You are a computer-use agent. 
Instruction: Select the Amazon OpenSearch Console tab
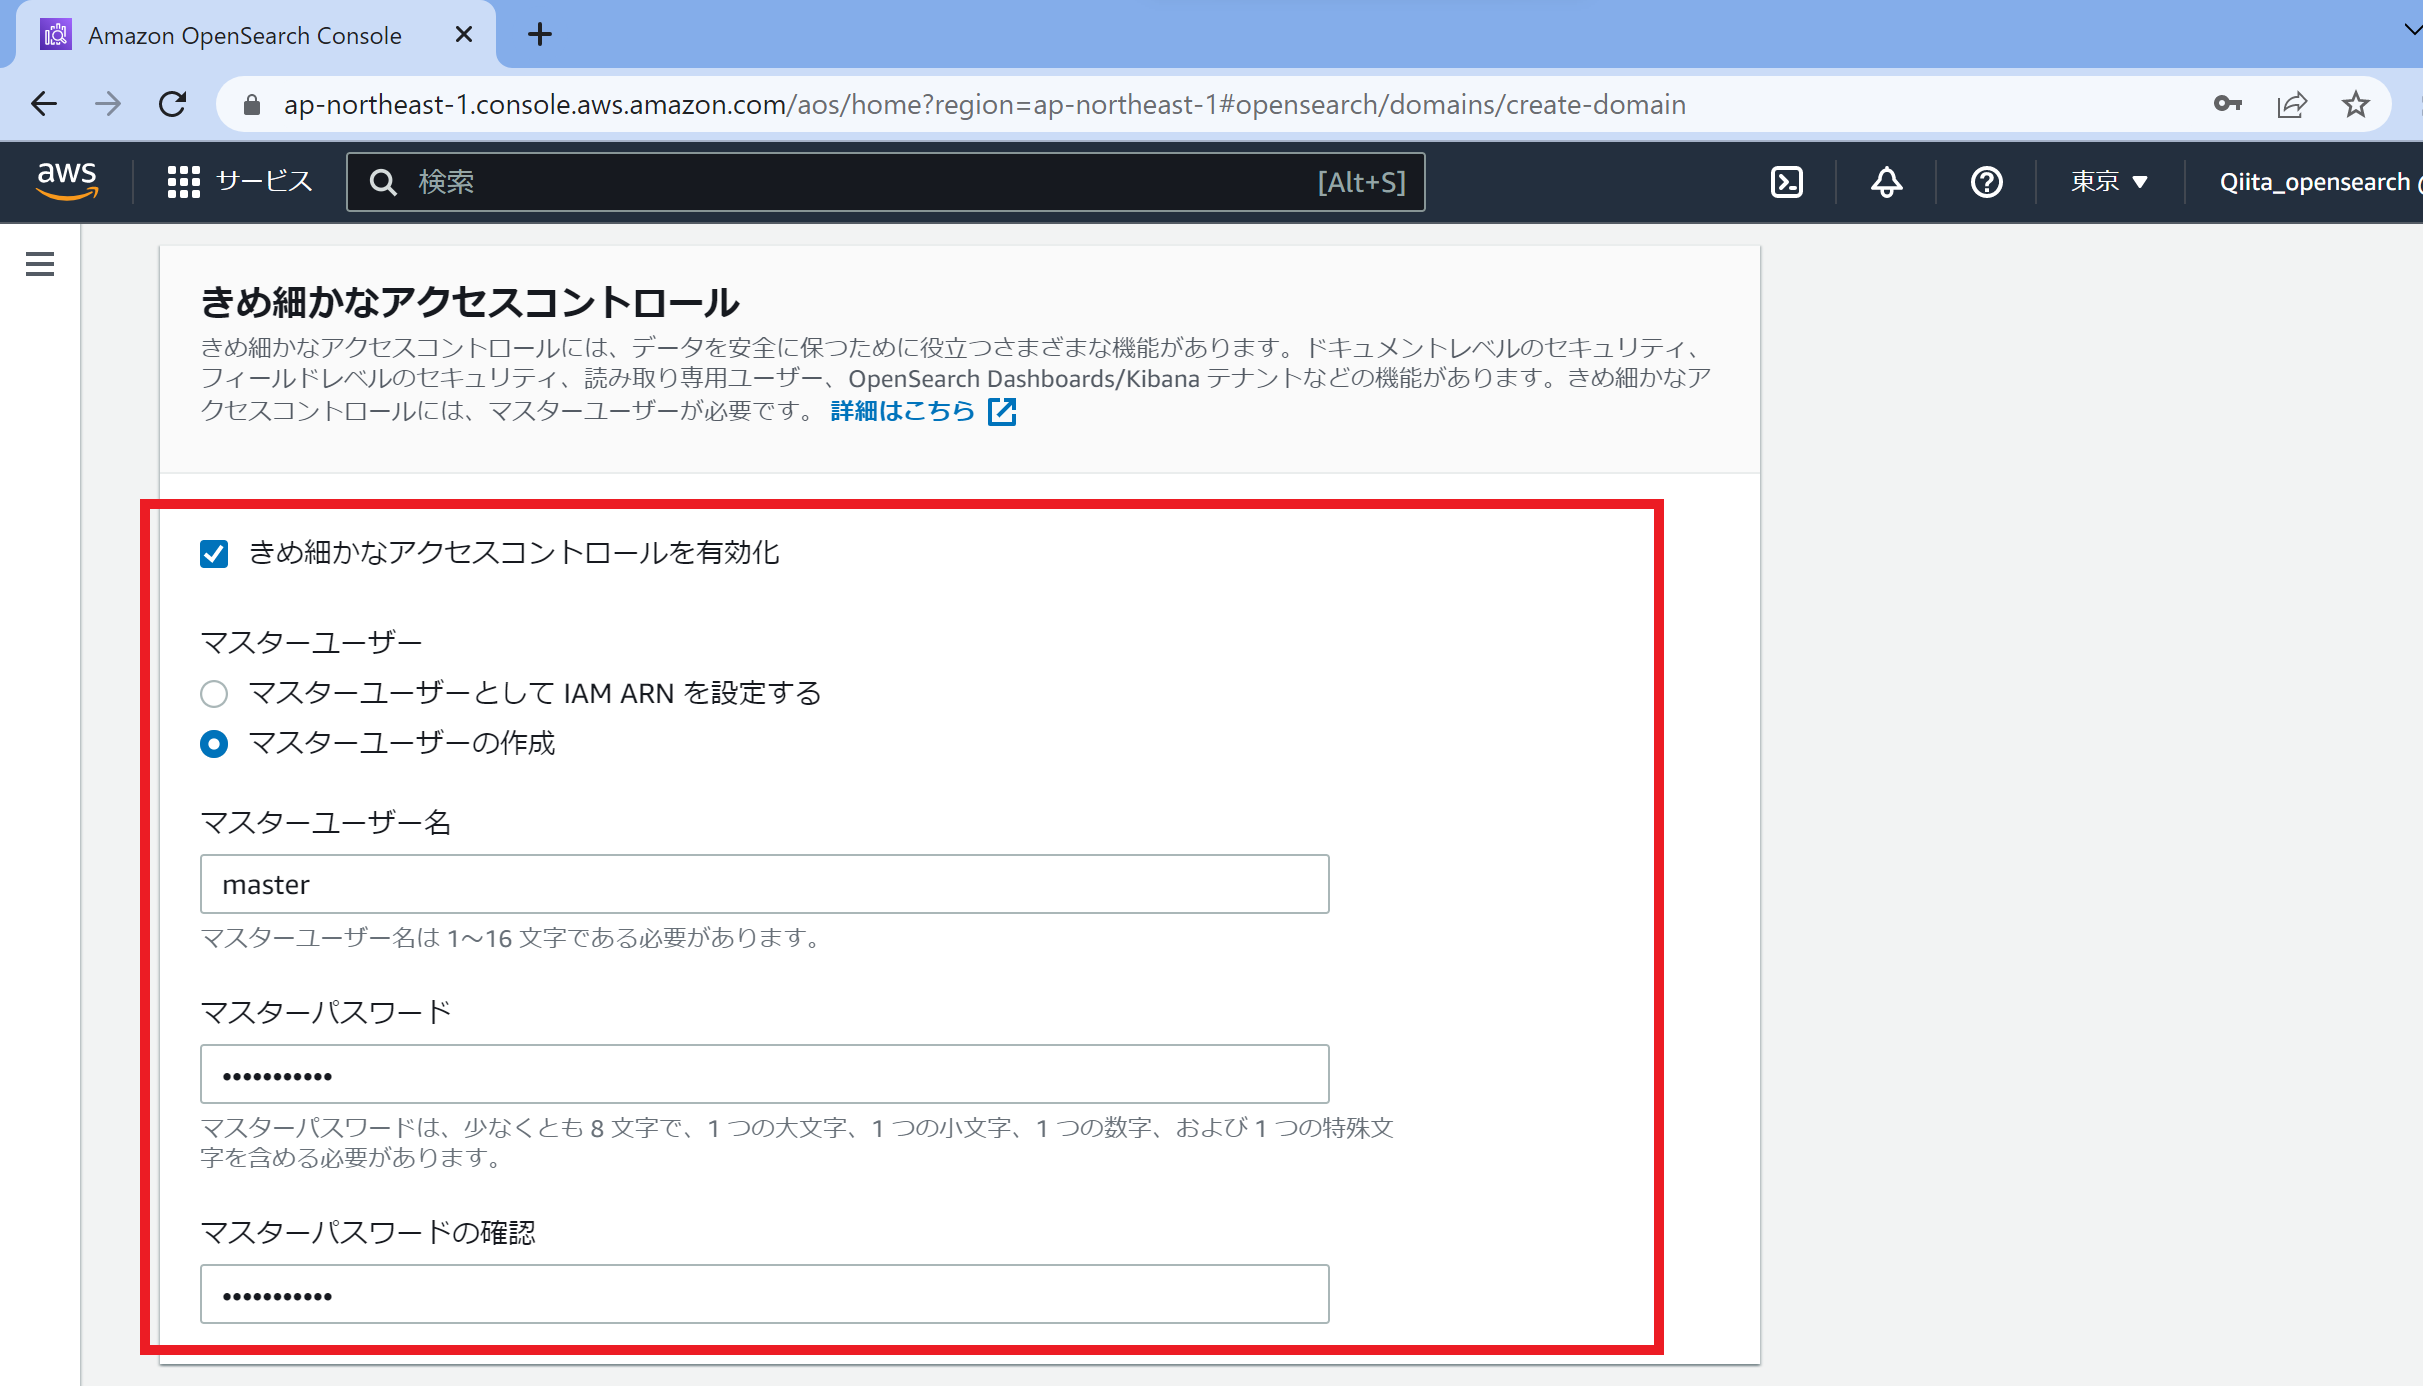click(x=245, y=36)
